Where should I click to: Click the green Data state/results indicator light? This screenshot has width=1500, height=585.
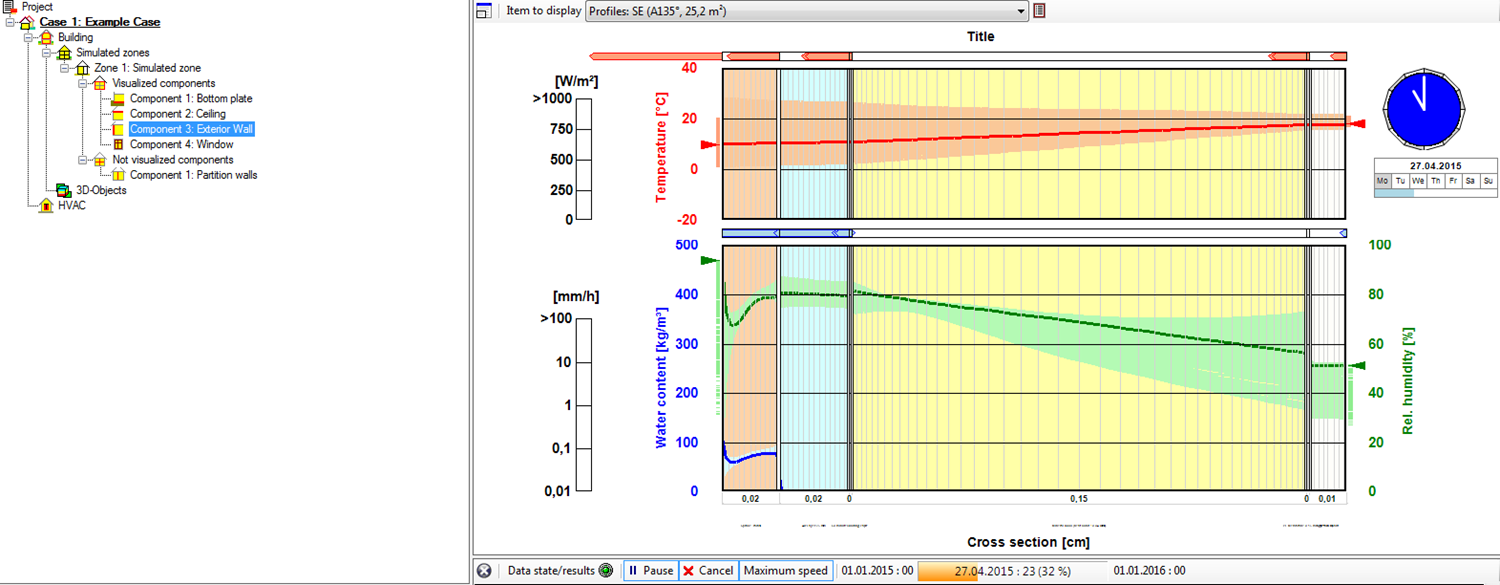pos(605,571)
